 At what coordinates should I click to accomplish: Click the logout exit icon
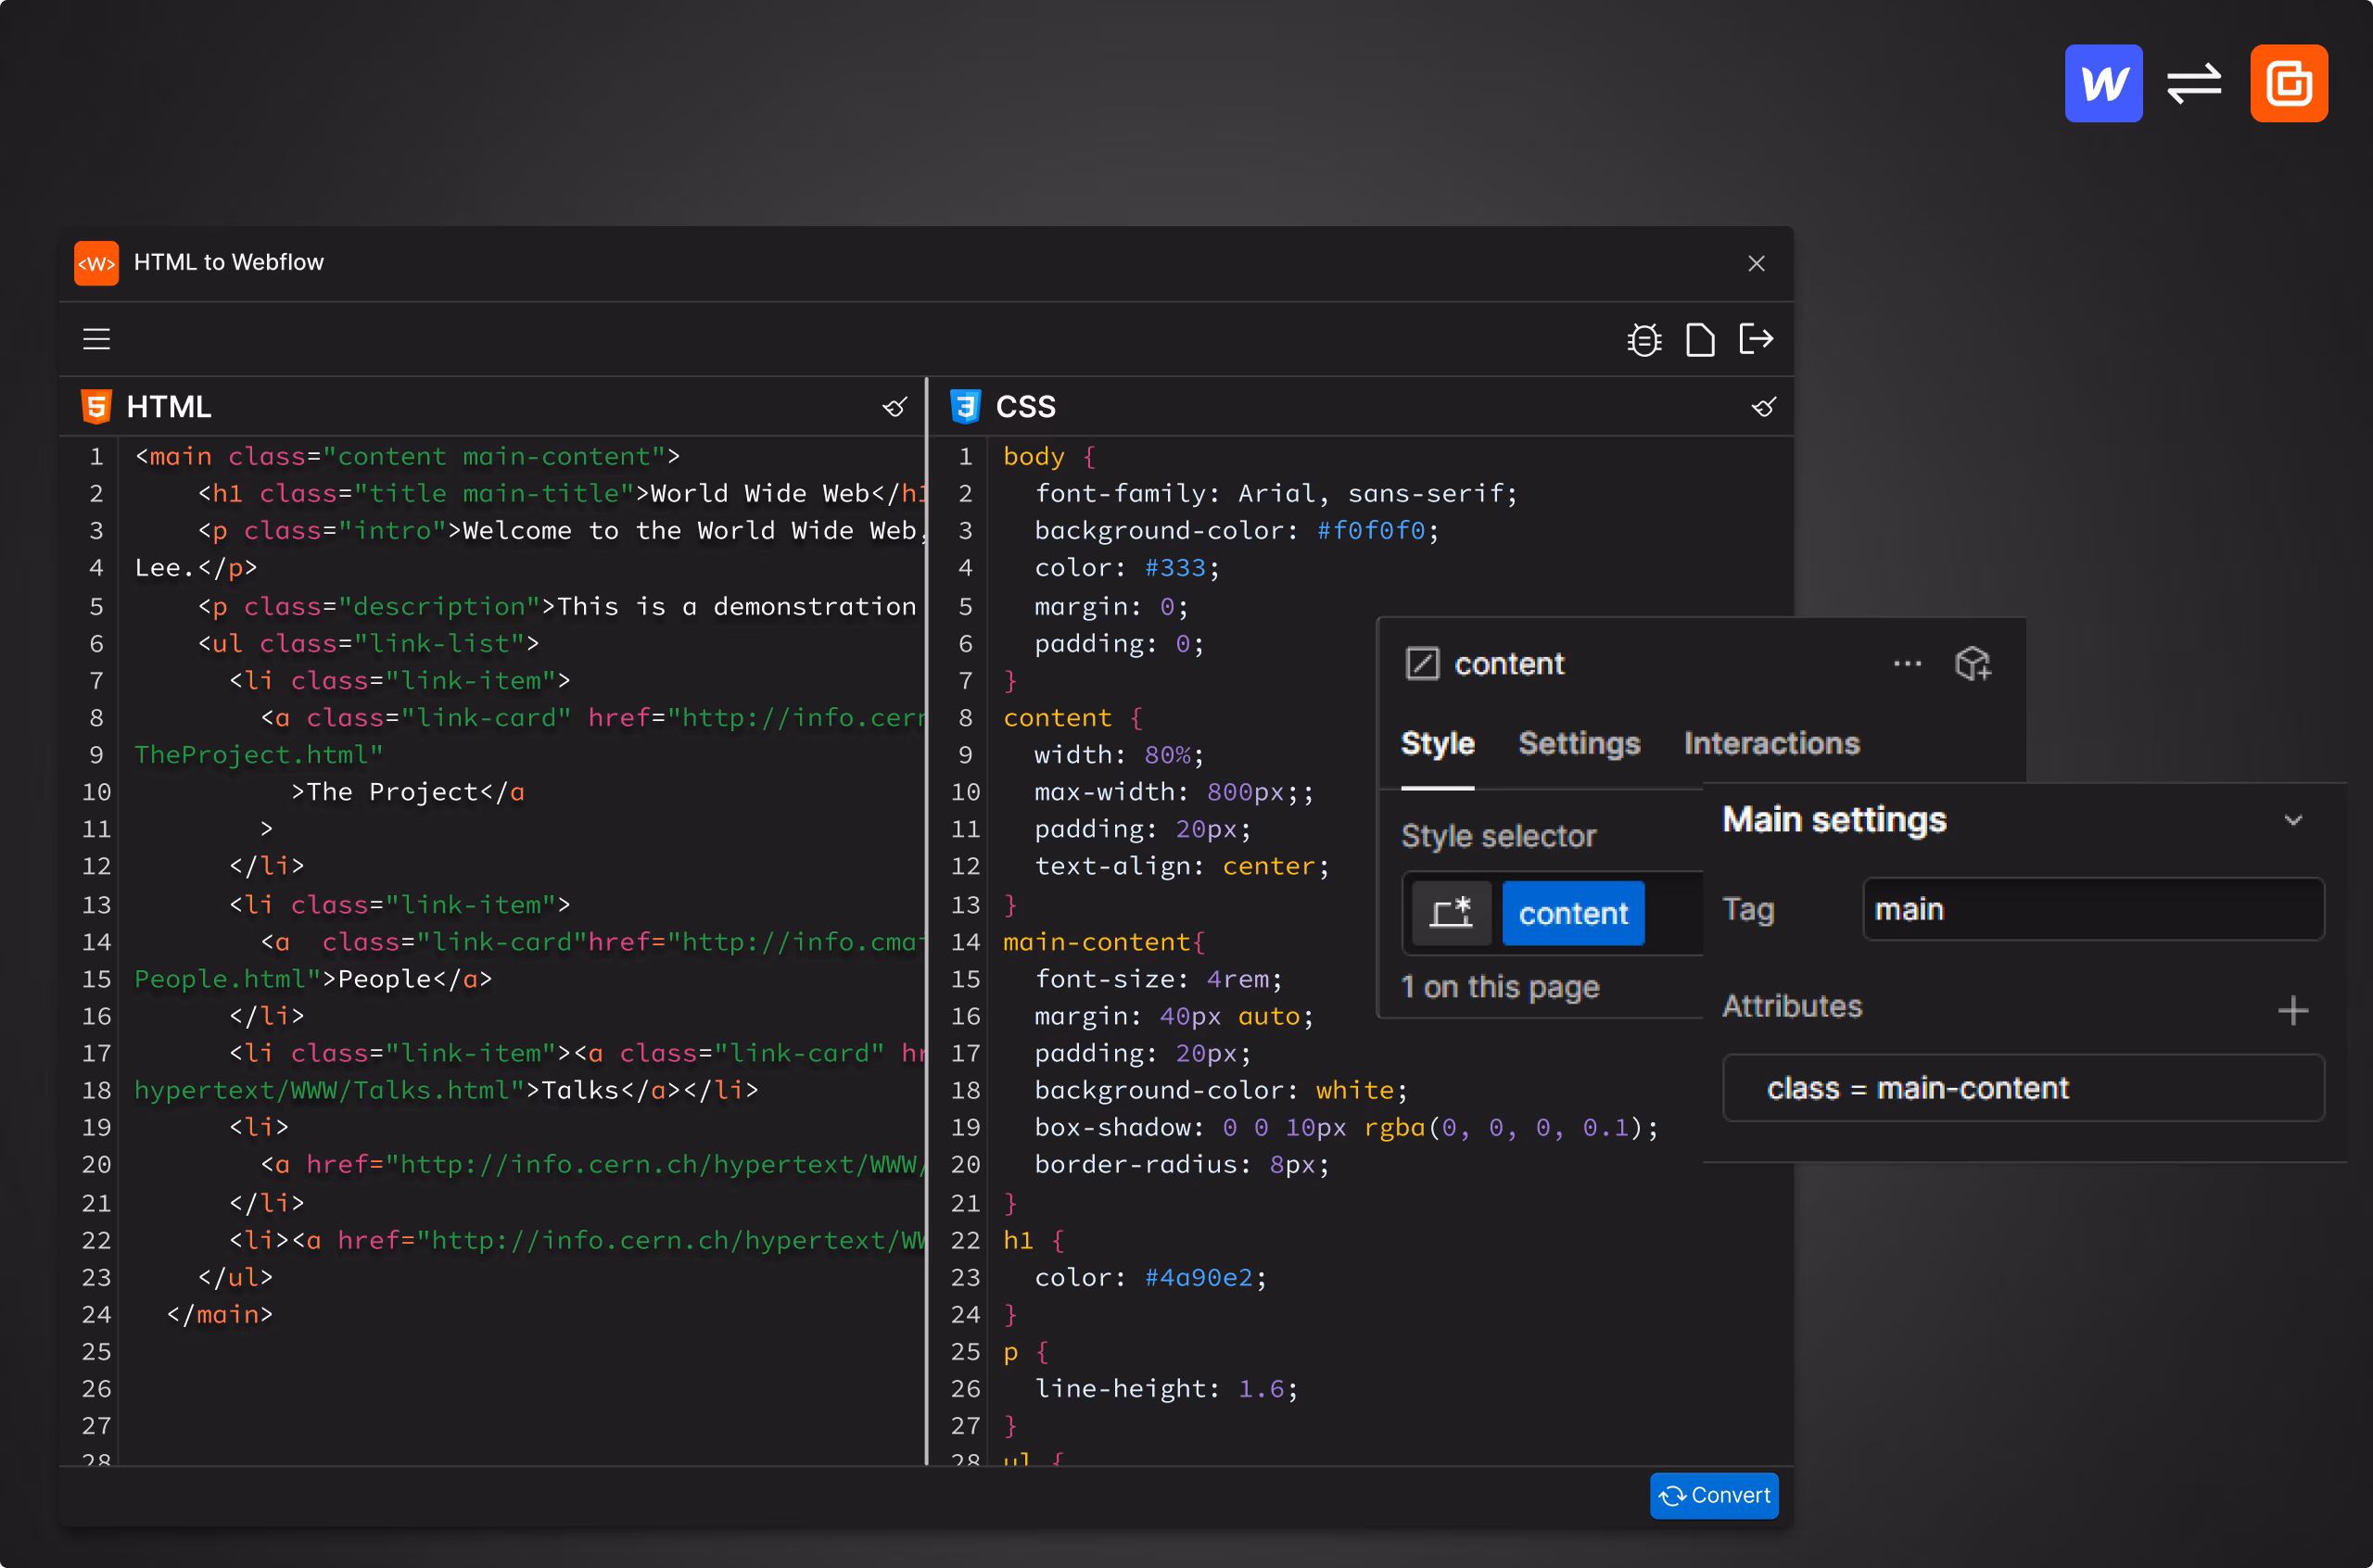1756,339
